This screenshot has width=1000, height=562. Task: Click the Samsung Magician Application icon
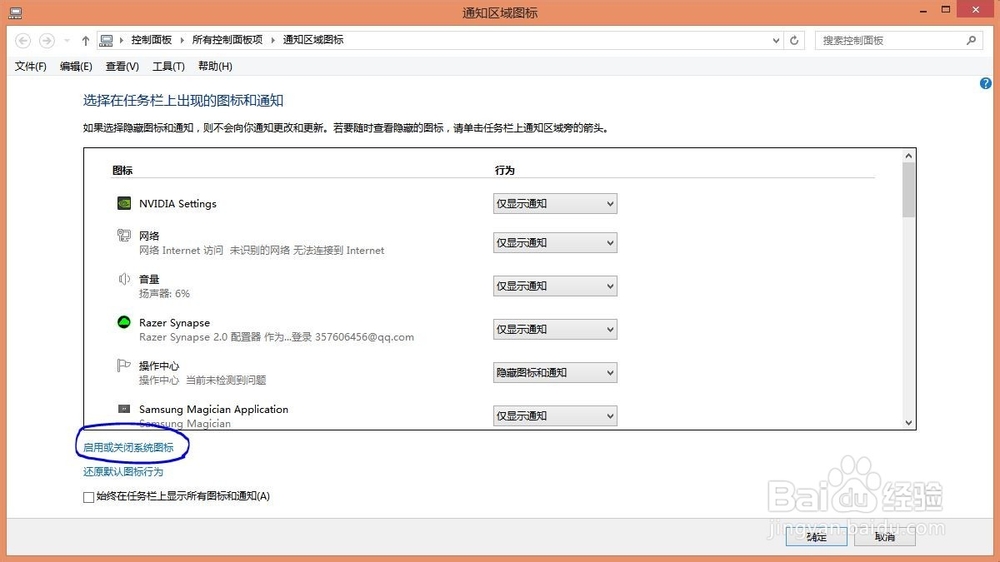(x=124, y=409)
